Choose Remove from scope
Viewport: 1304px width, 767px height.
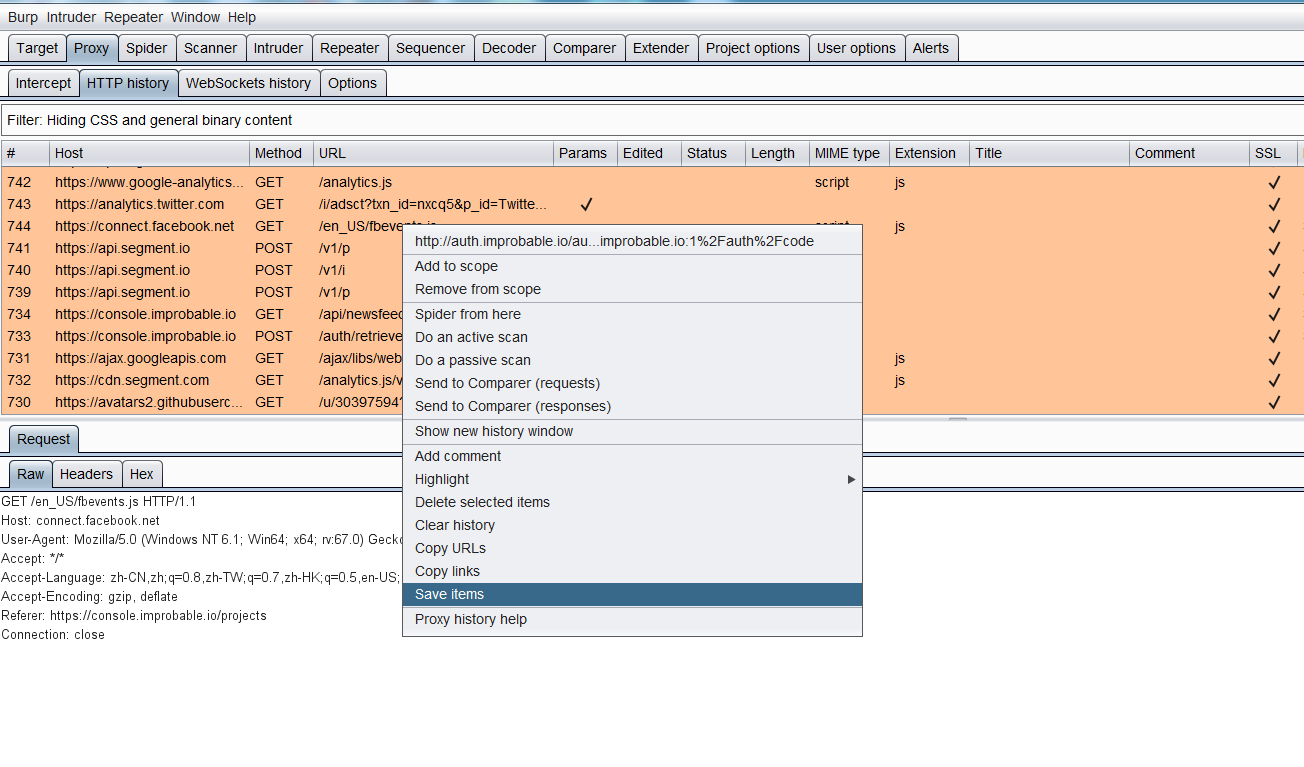point(632,289)
